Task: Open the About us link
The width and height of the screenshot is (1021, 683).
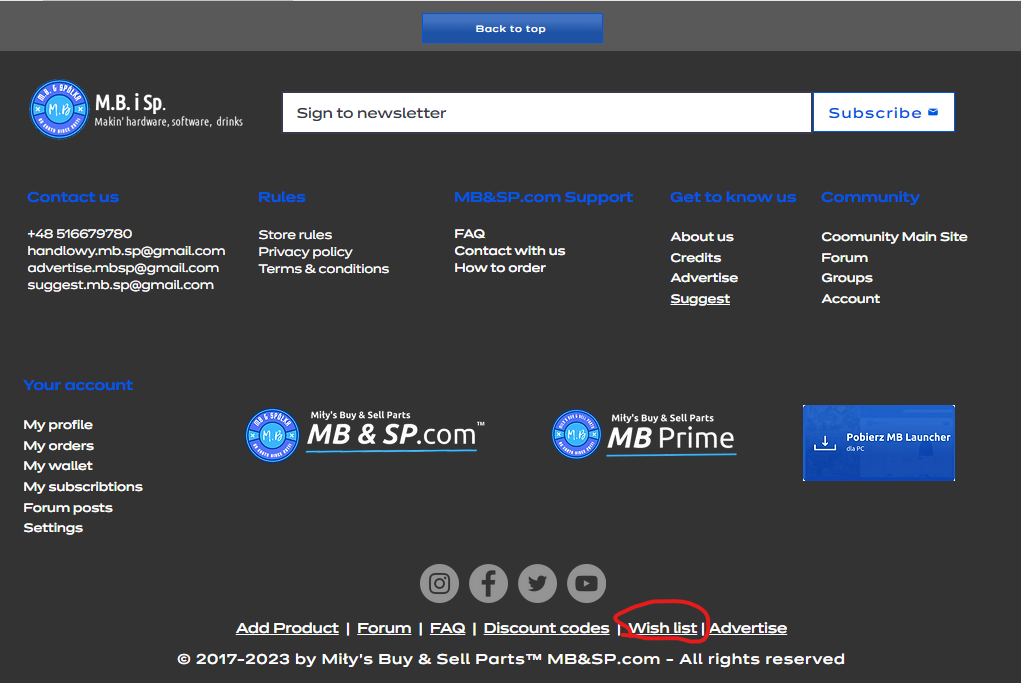Action: click(702, 237)
